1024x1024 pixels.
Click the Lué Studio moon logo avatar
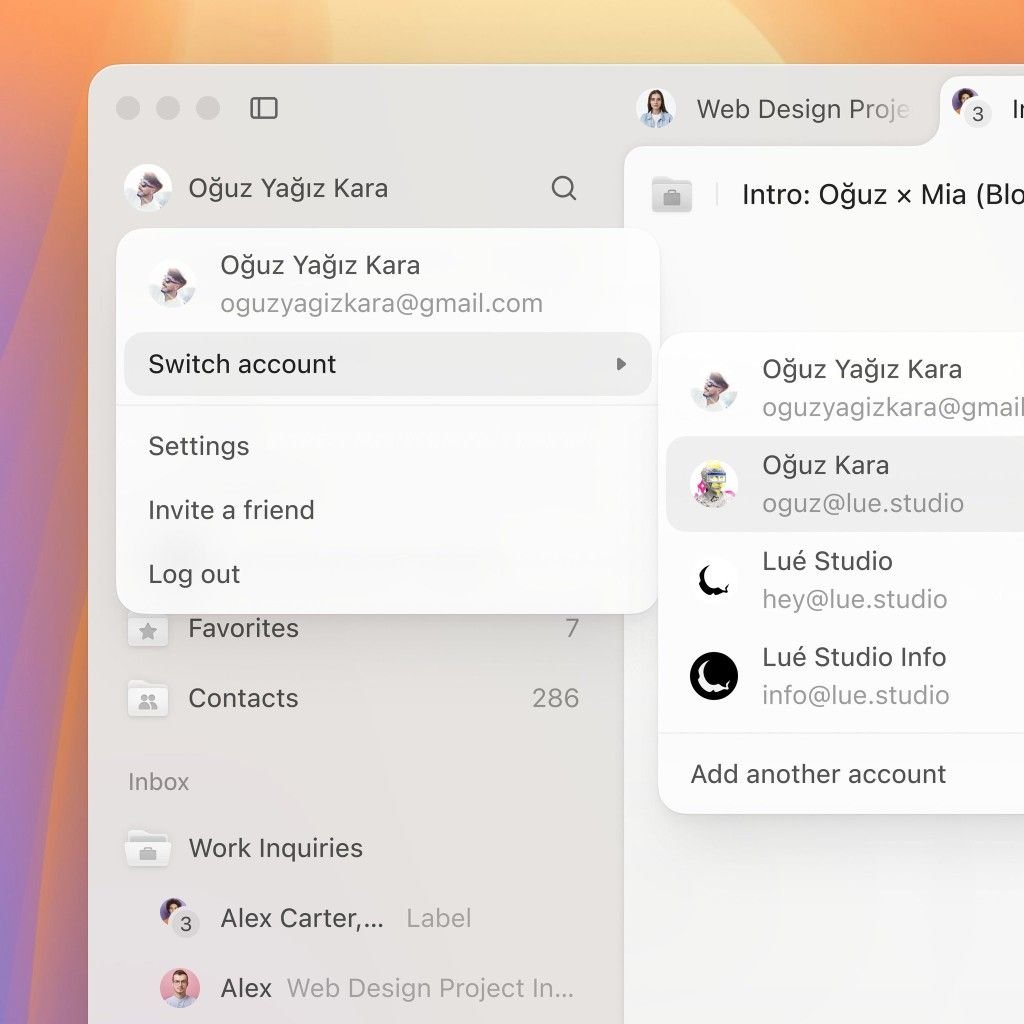[x=714, y=580]
